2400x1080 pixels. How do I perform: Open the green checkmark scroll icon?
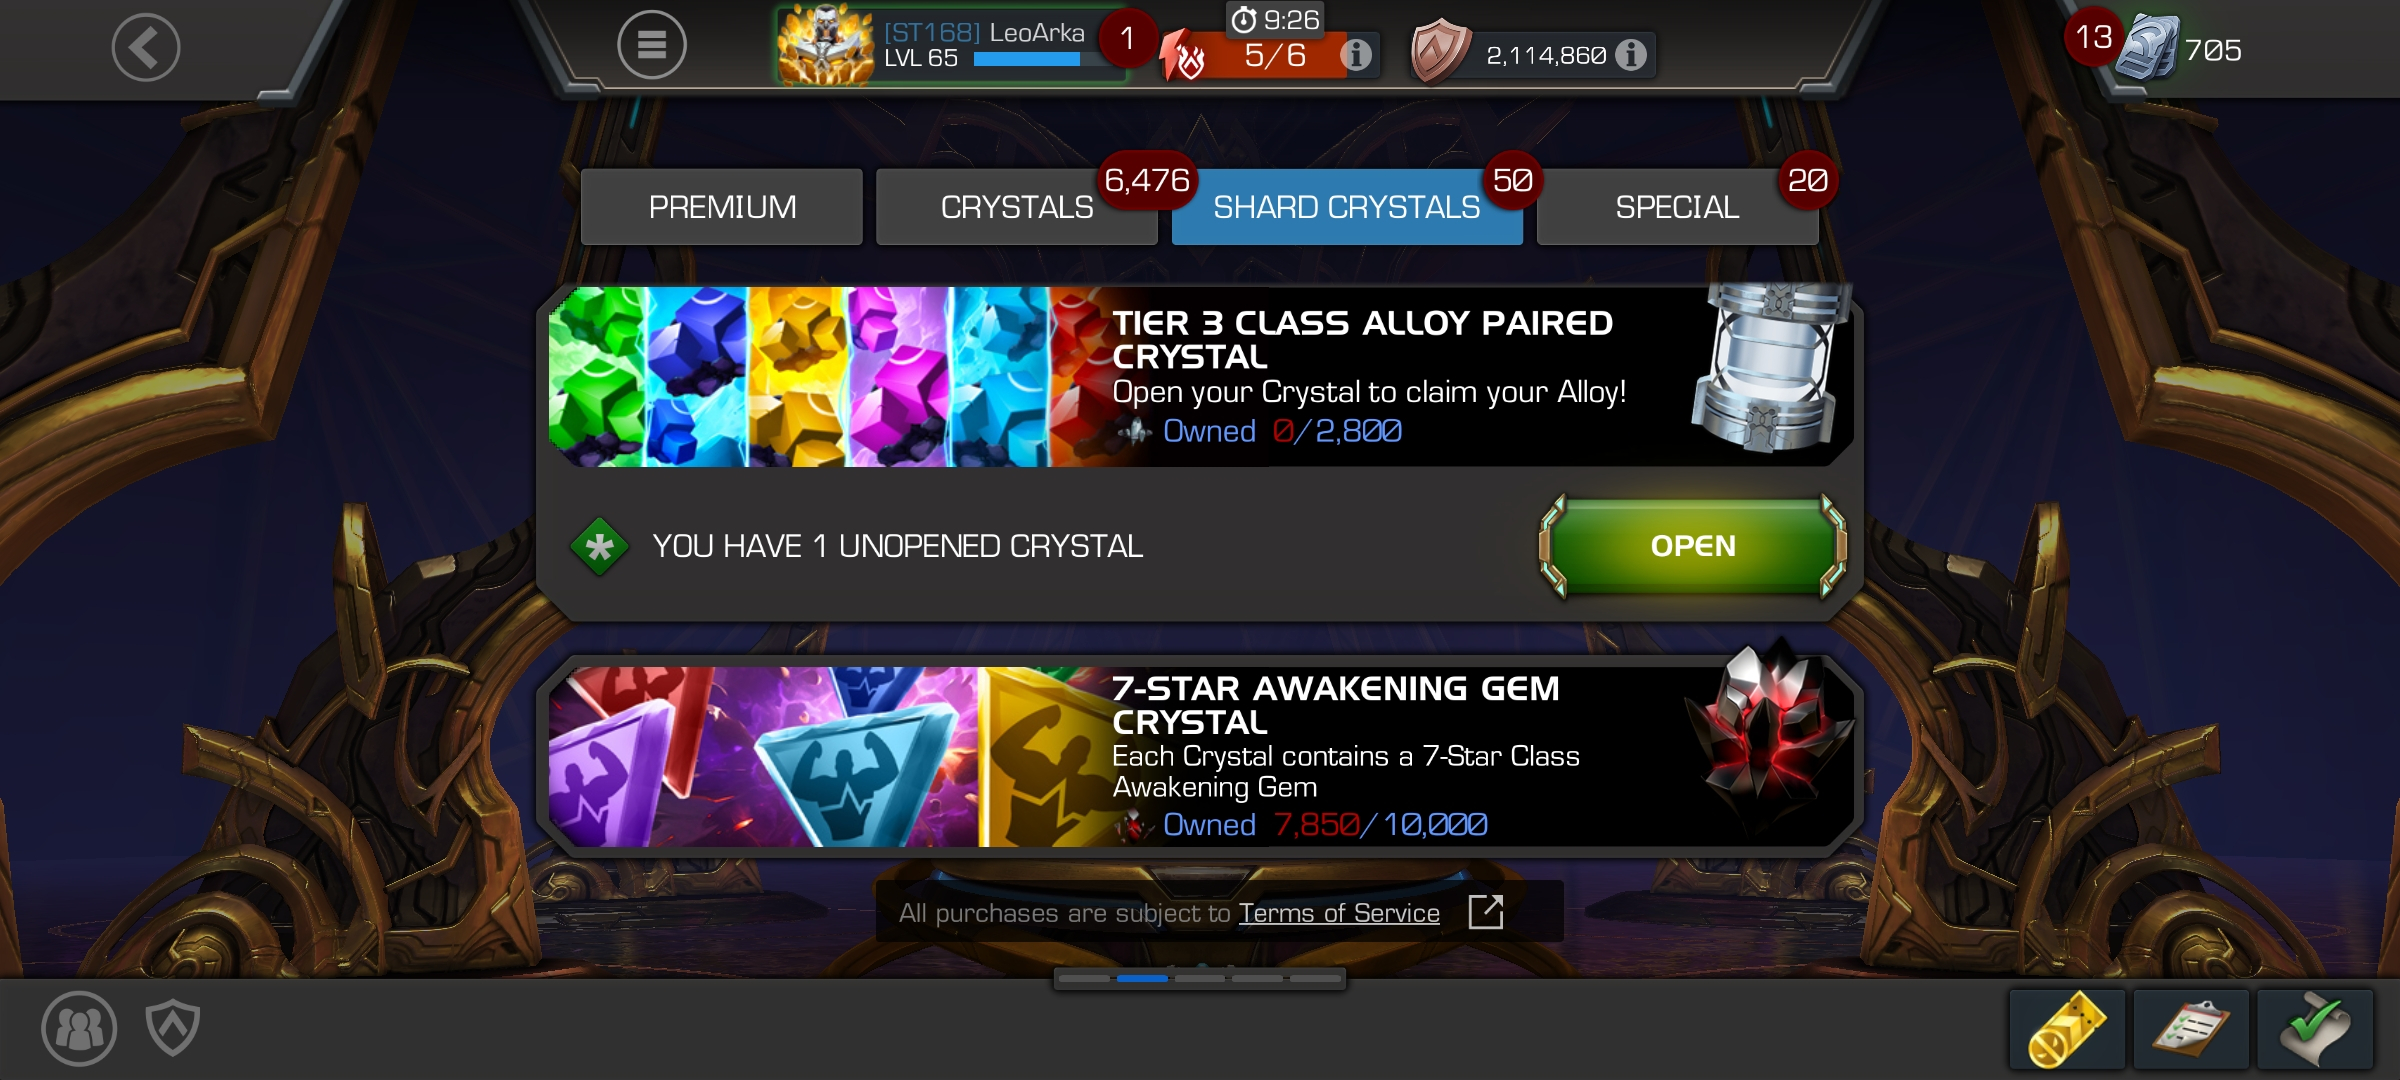(x=2315, y=1029)
